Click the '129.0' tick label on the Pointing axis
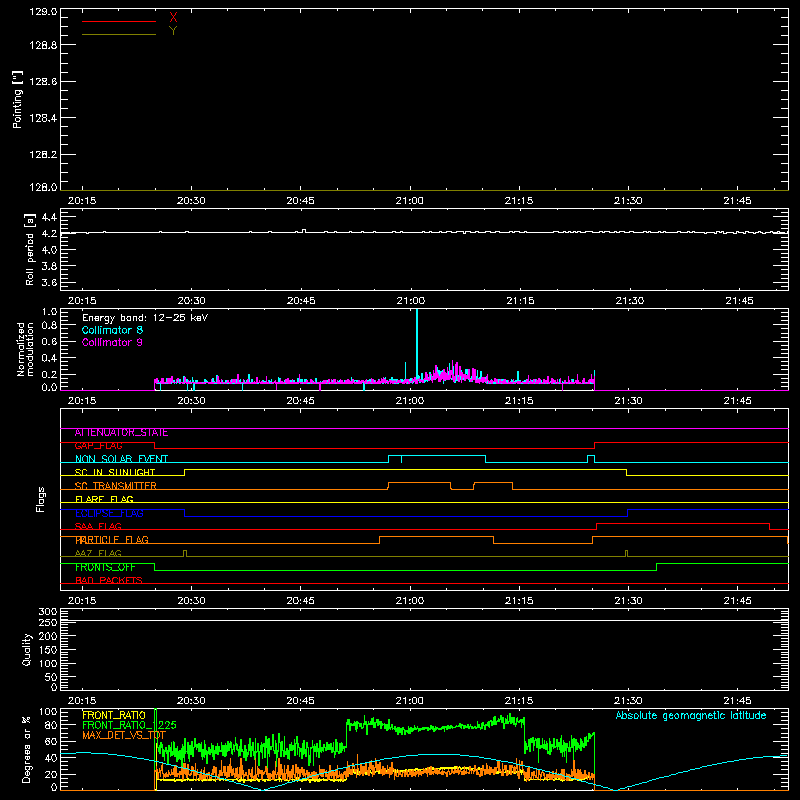 [43, 11]
